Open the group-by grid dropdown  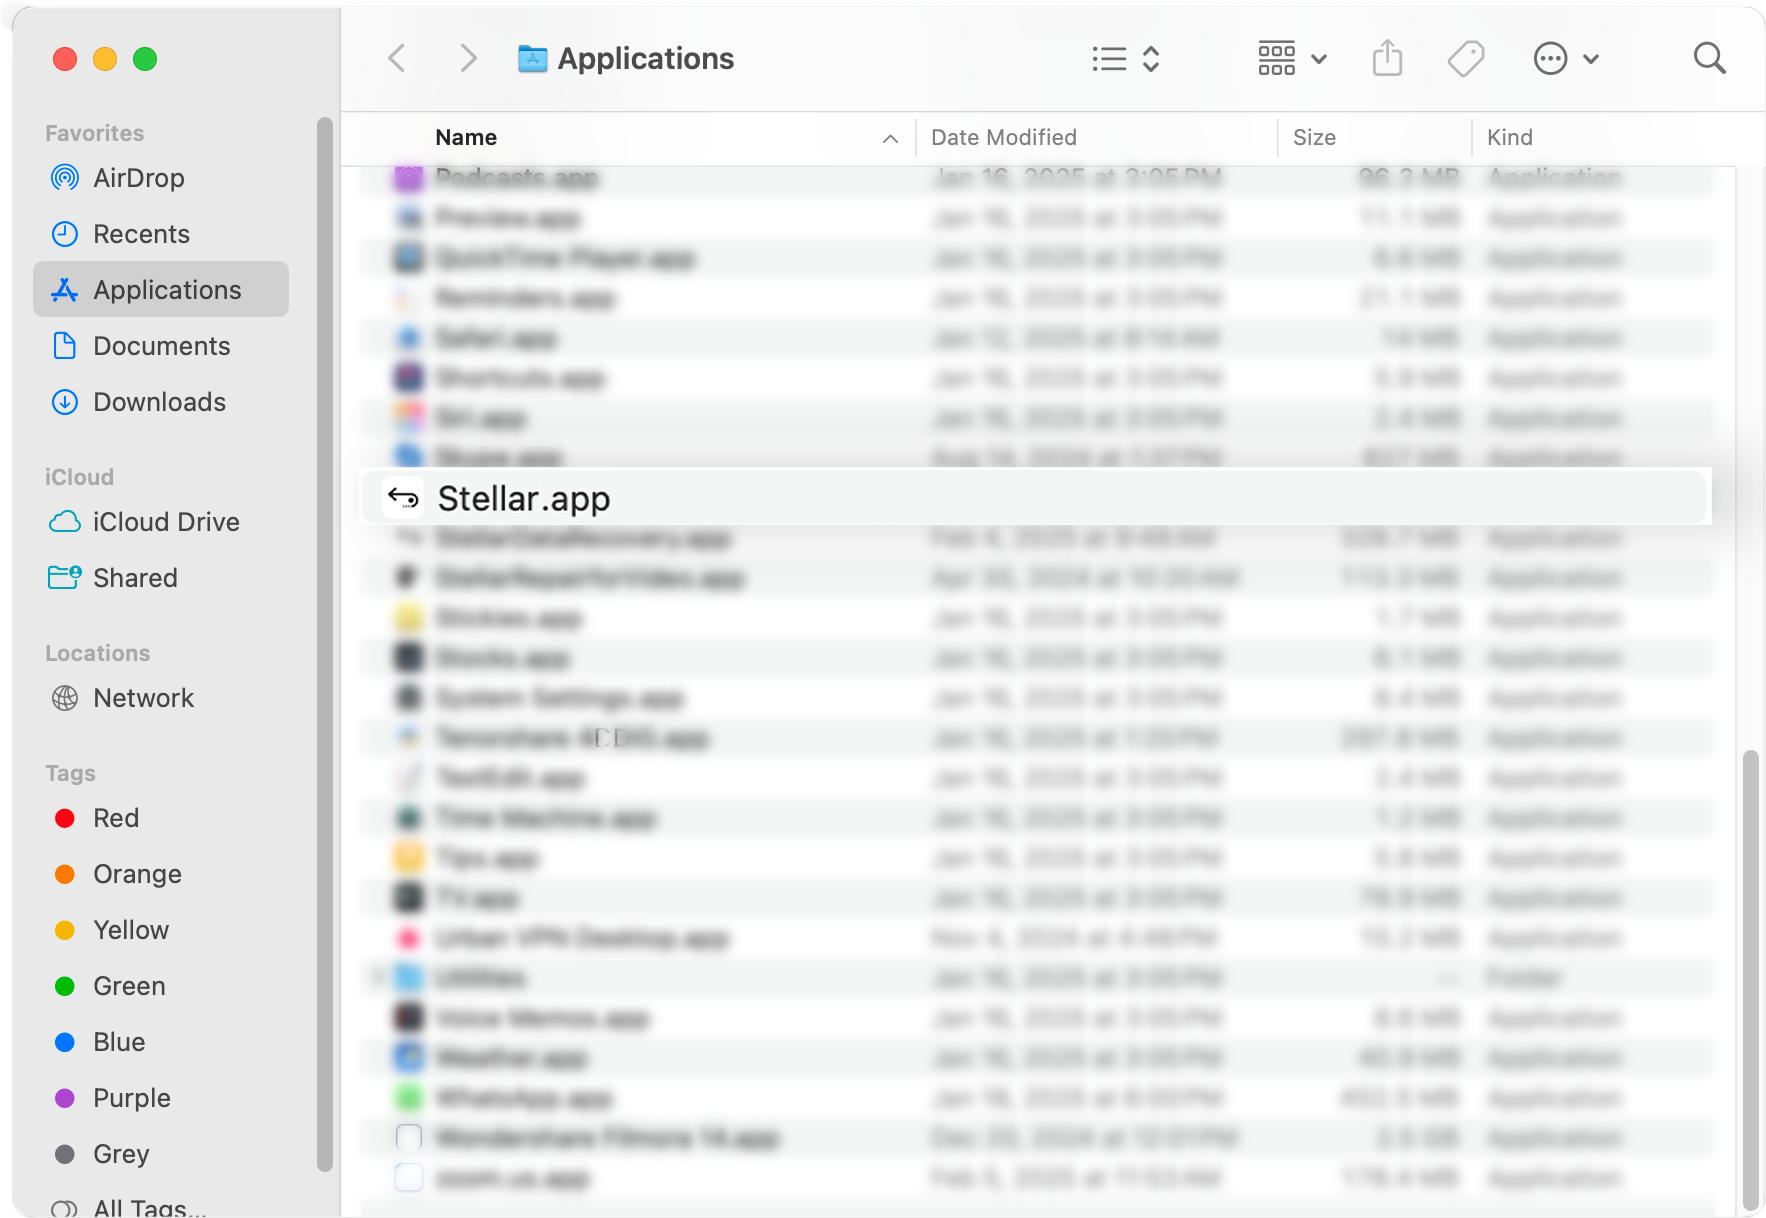click(1292, 59)
